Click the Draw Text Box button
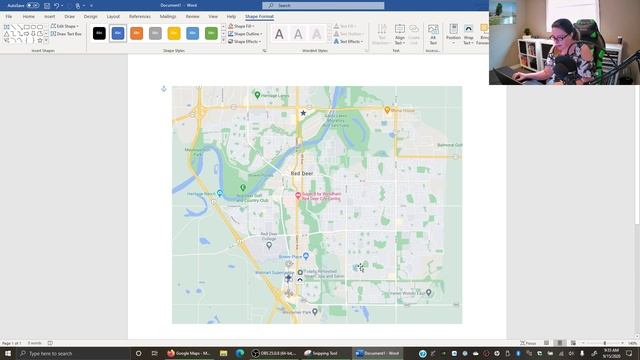The width and height of the screenshot is (640, 360). pos(66,34)
